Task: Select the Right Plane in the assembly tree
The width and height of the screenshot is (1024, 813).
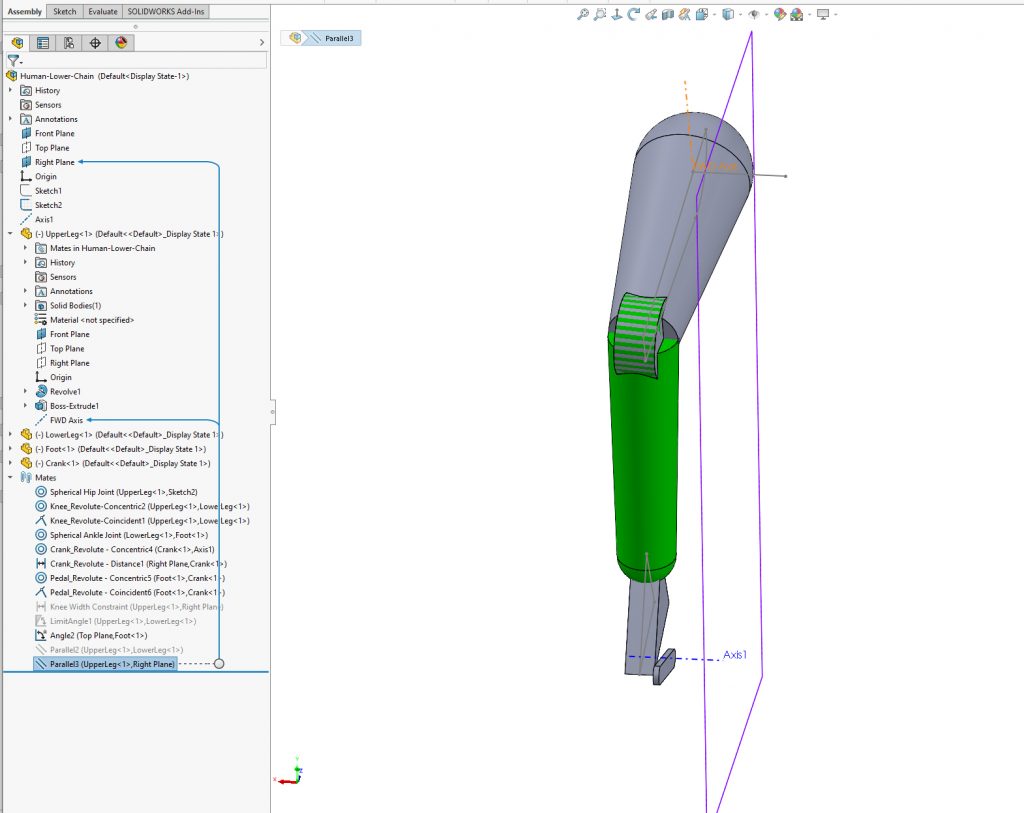Action: click(x=54, y=162)
